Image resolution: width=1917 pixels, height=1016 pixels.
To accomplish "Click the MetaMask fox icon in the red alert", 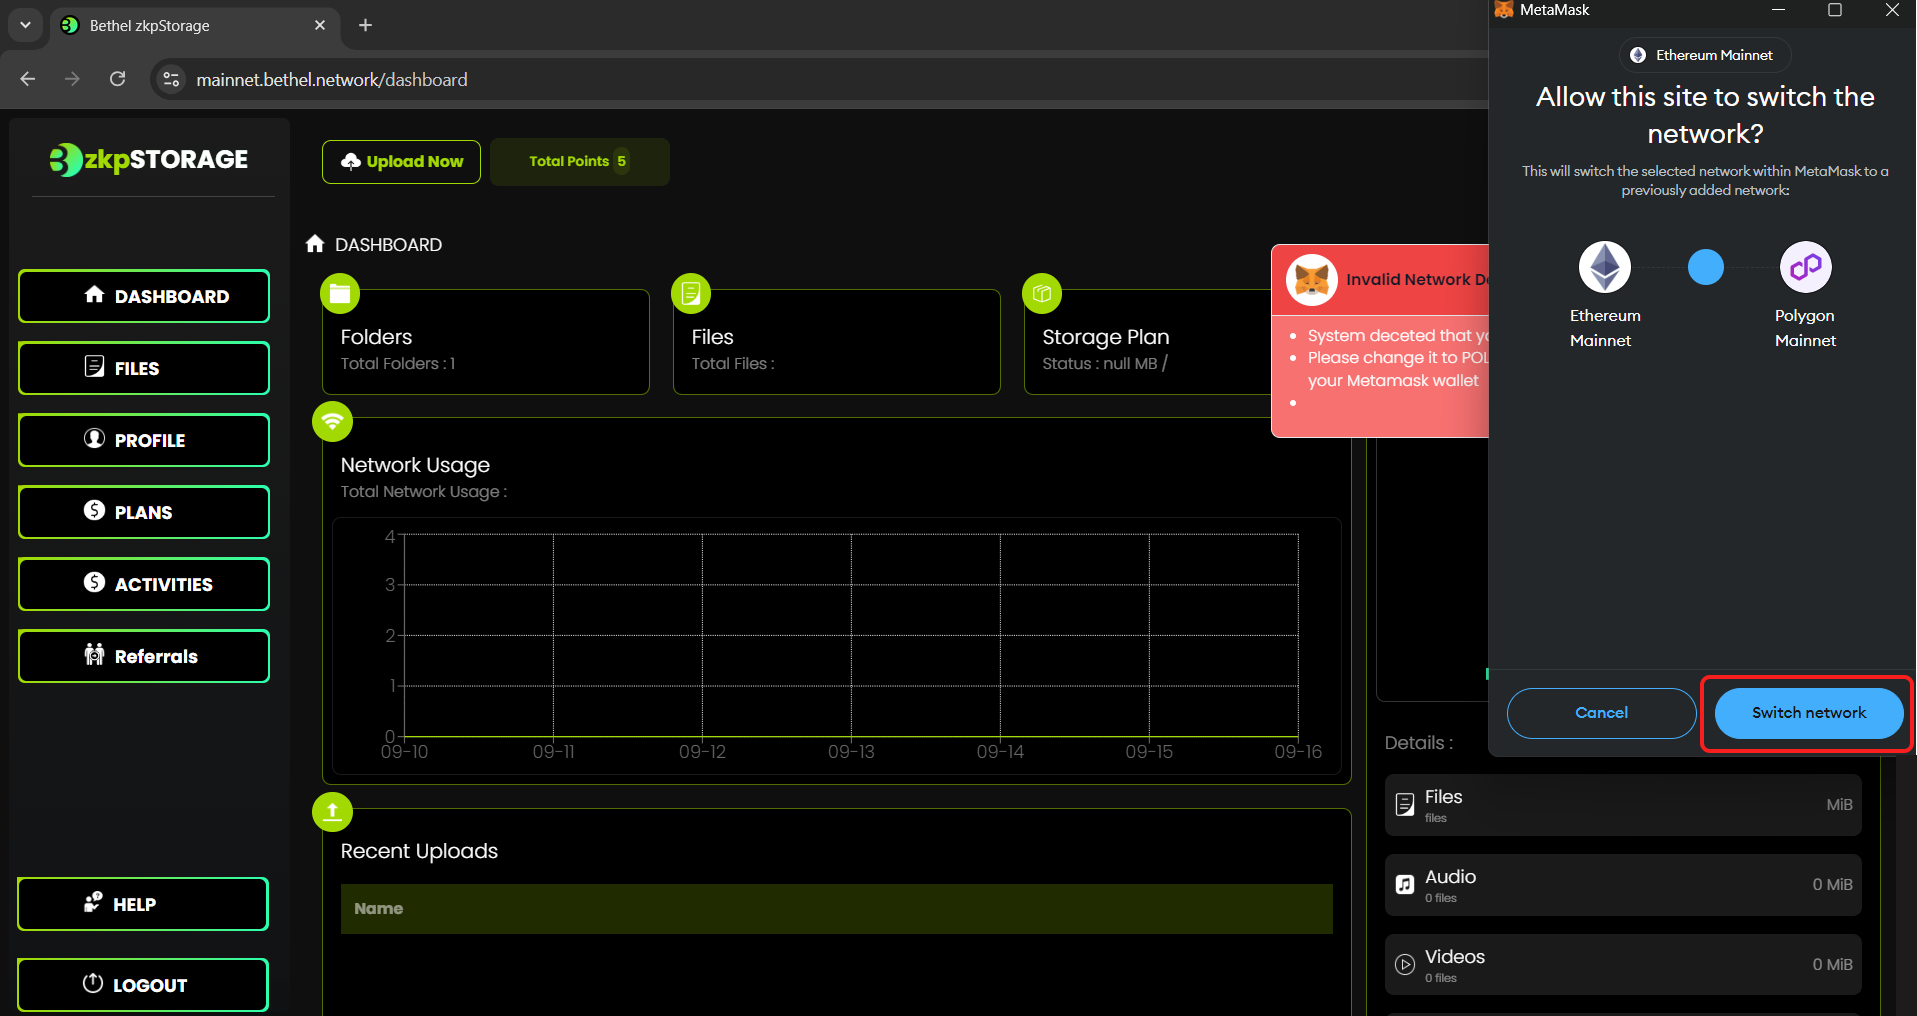I will tap(1312, 280).
